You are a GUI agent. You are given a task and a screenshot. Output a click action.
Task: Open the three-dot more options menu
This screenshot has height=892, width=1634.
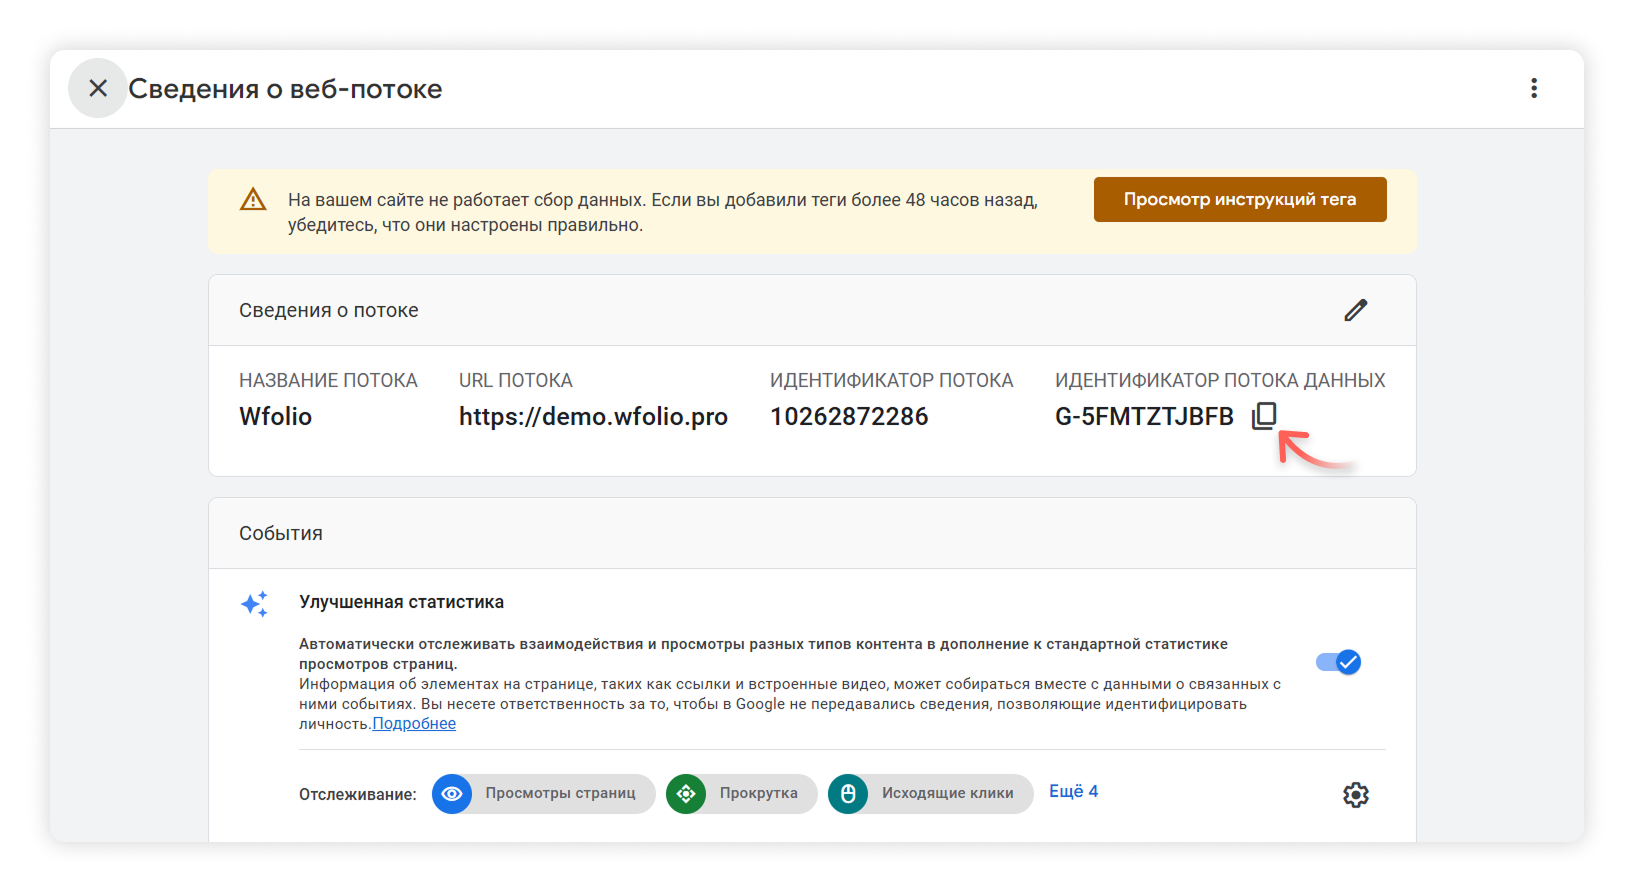(x=1533, y=89)
